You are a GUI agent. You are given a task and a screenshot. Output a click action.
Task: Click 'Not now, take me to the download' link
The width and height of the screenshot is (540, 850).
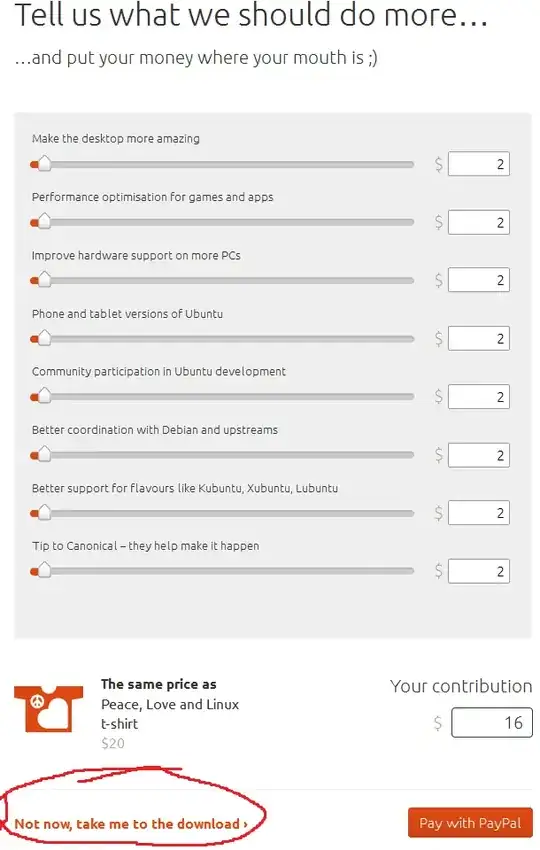click(x=131, y=824)
